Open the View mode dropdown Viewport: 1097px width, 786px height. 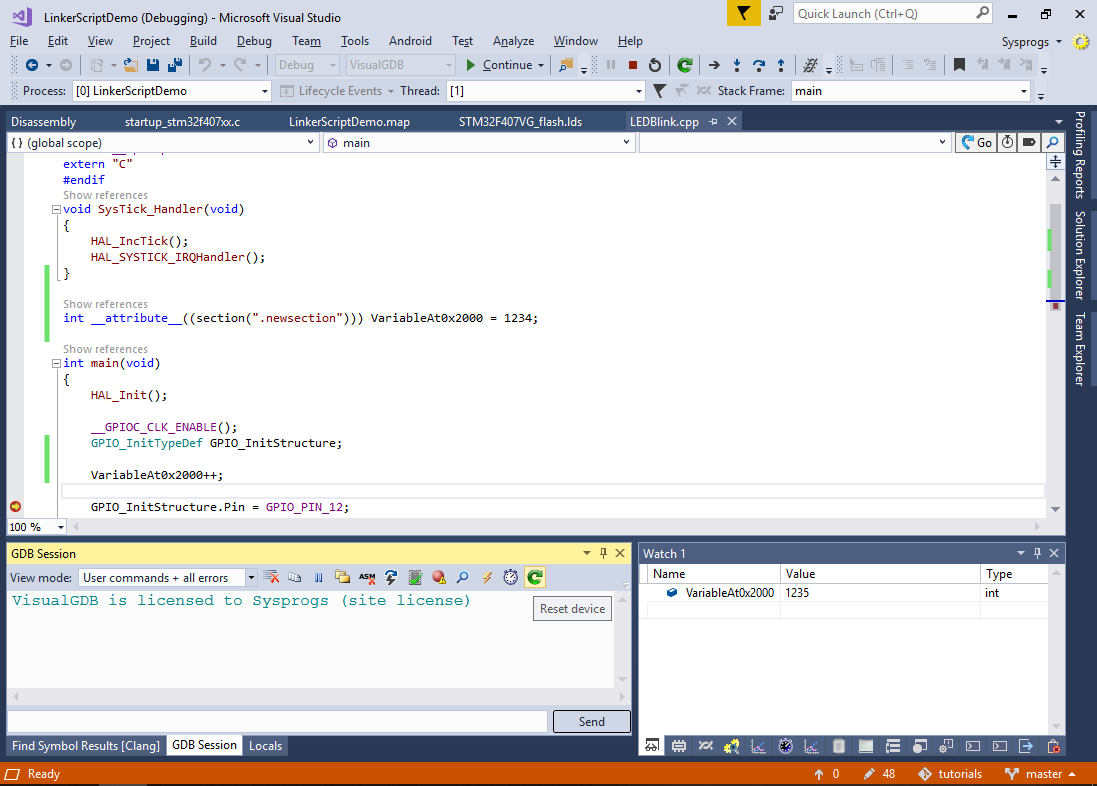coord(251,577)
